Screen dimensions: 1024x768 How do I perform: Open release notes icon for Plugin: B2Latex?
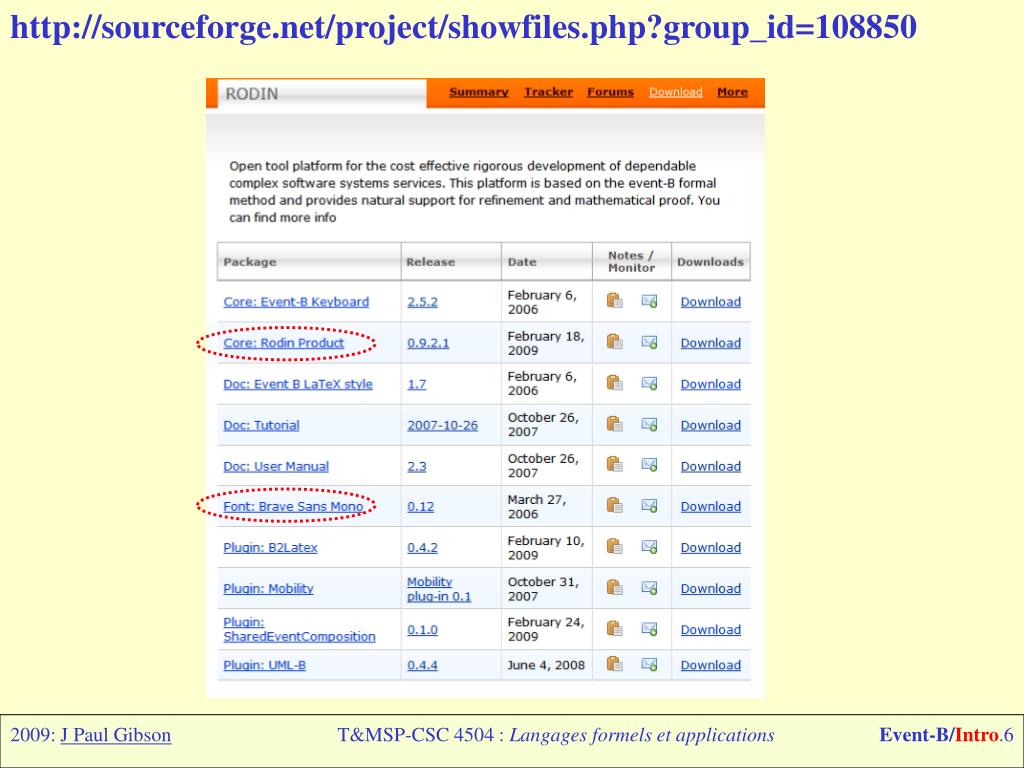pyautogui.click(x=615, y=547)
